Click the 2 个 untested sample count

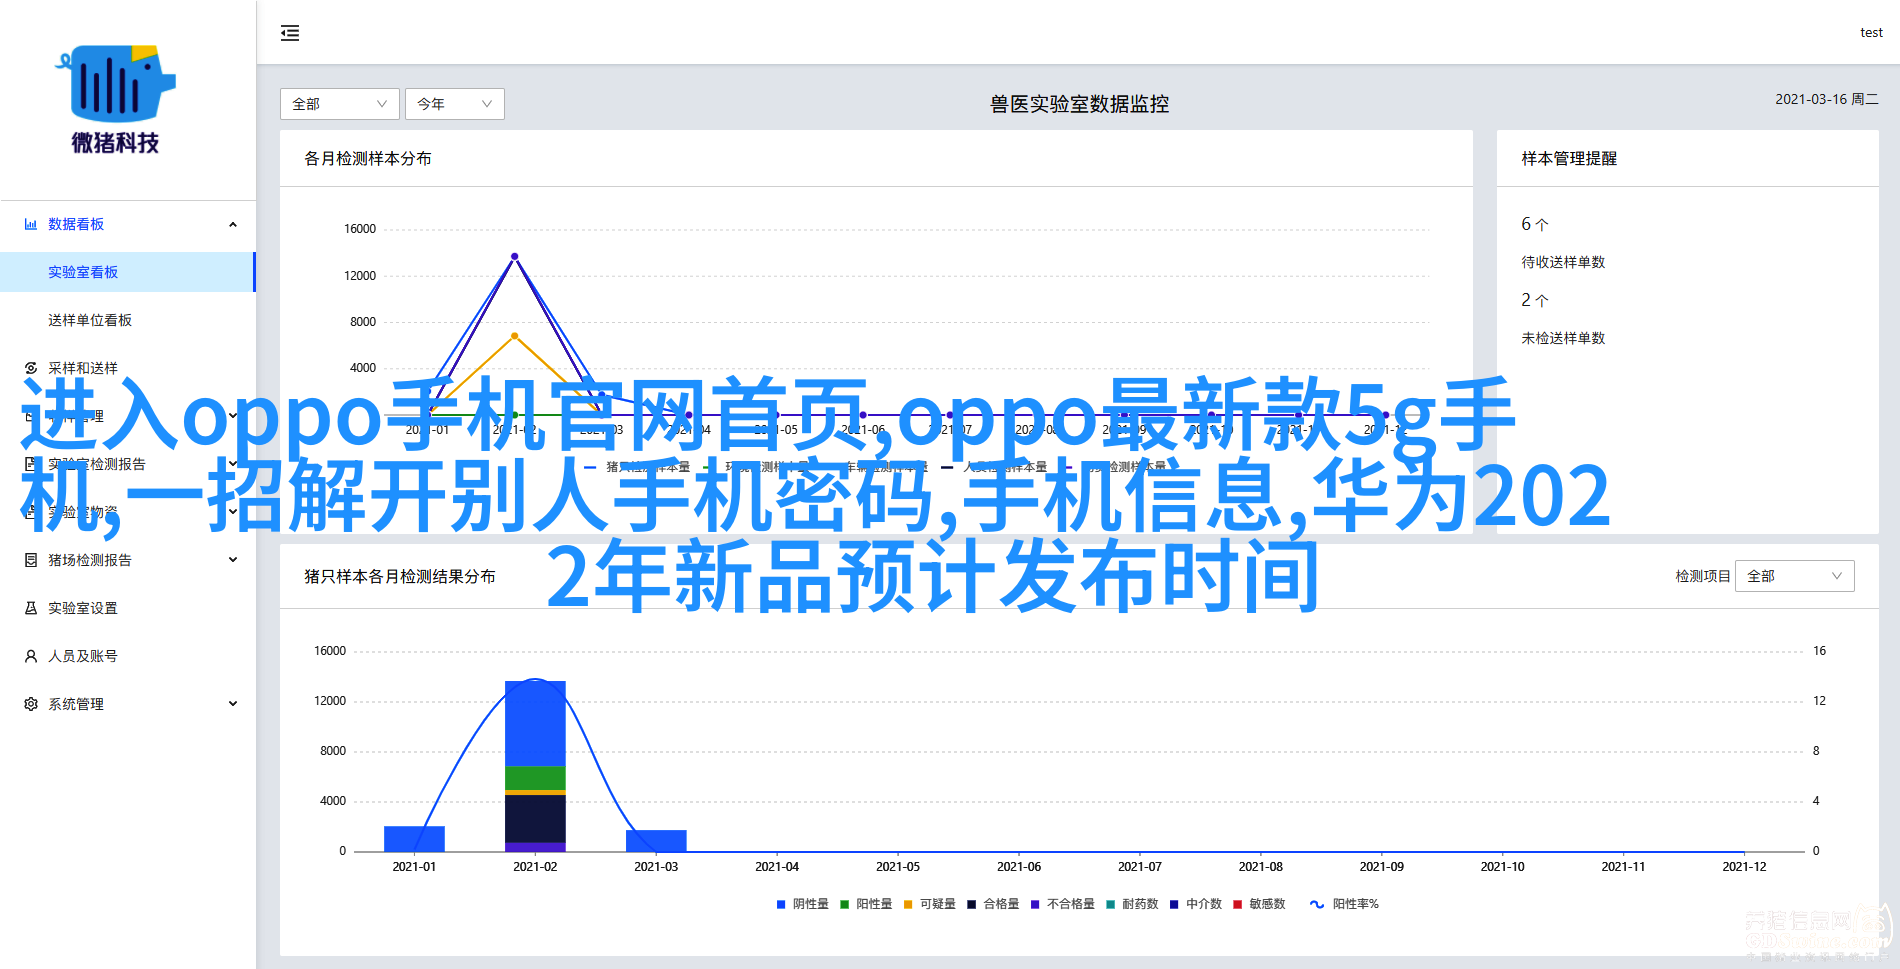click(x=1535, y=300)
